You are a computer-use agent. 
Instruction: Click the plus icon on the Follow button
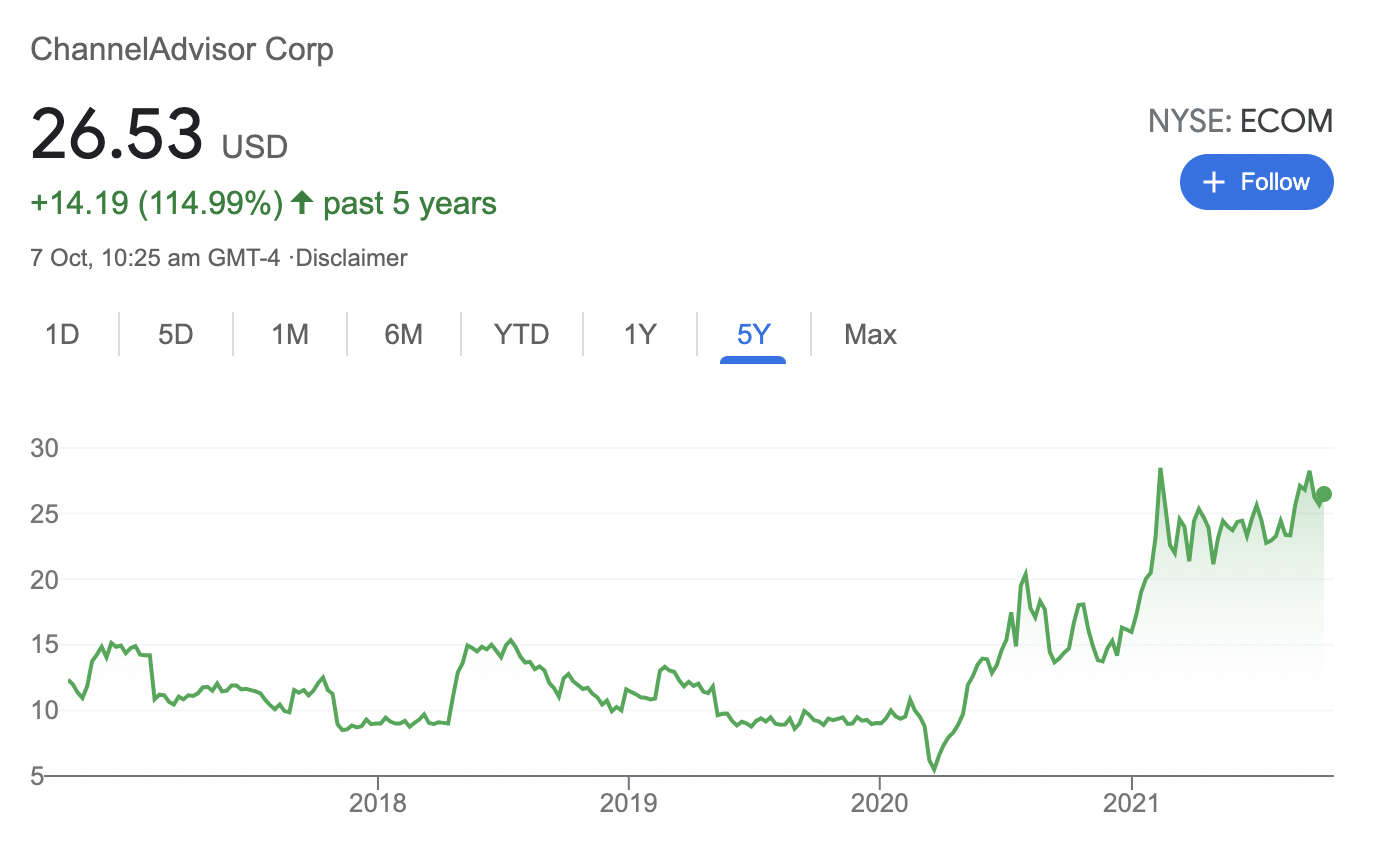coord(1214,182)
